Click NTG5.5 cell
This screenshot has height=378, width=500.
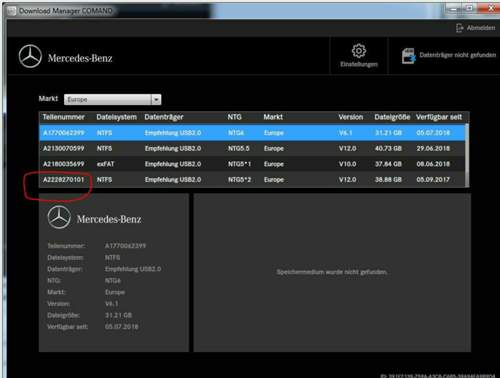[239, 148]
